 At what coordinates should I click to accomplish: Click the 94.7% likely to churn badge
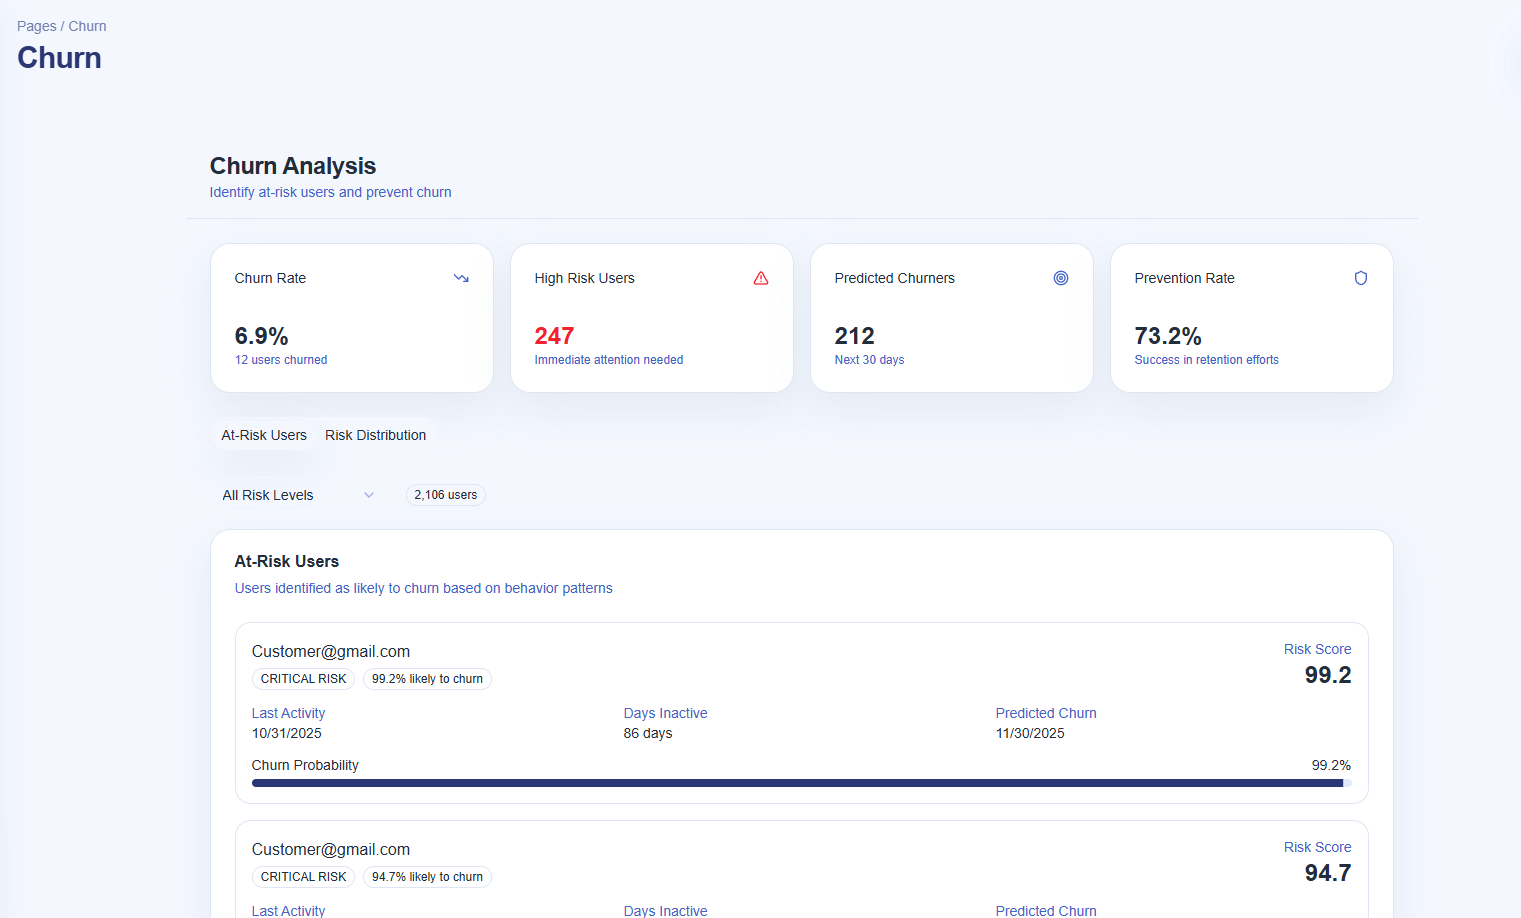[427, 877]
